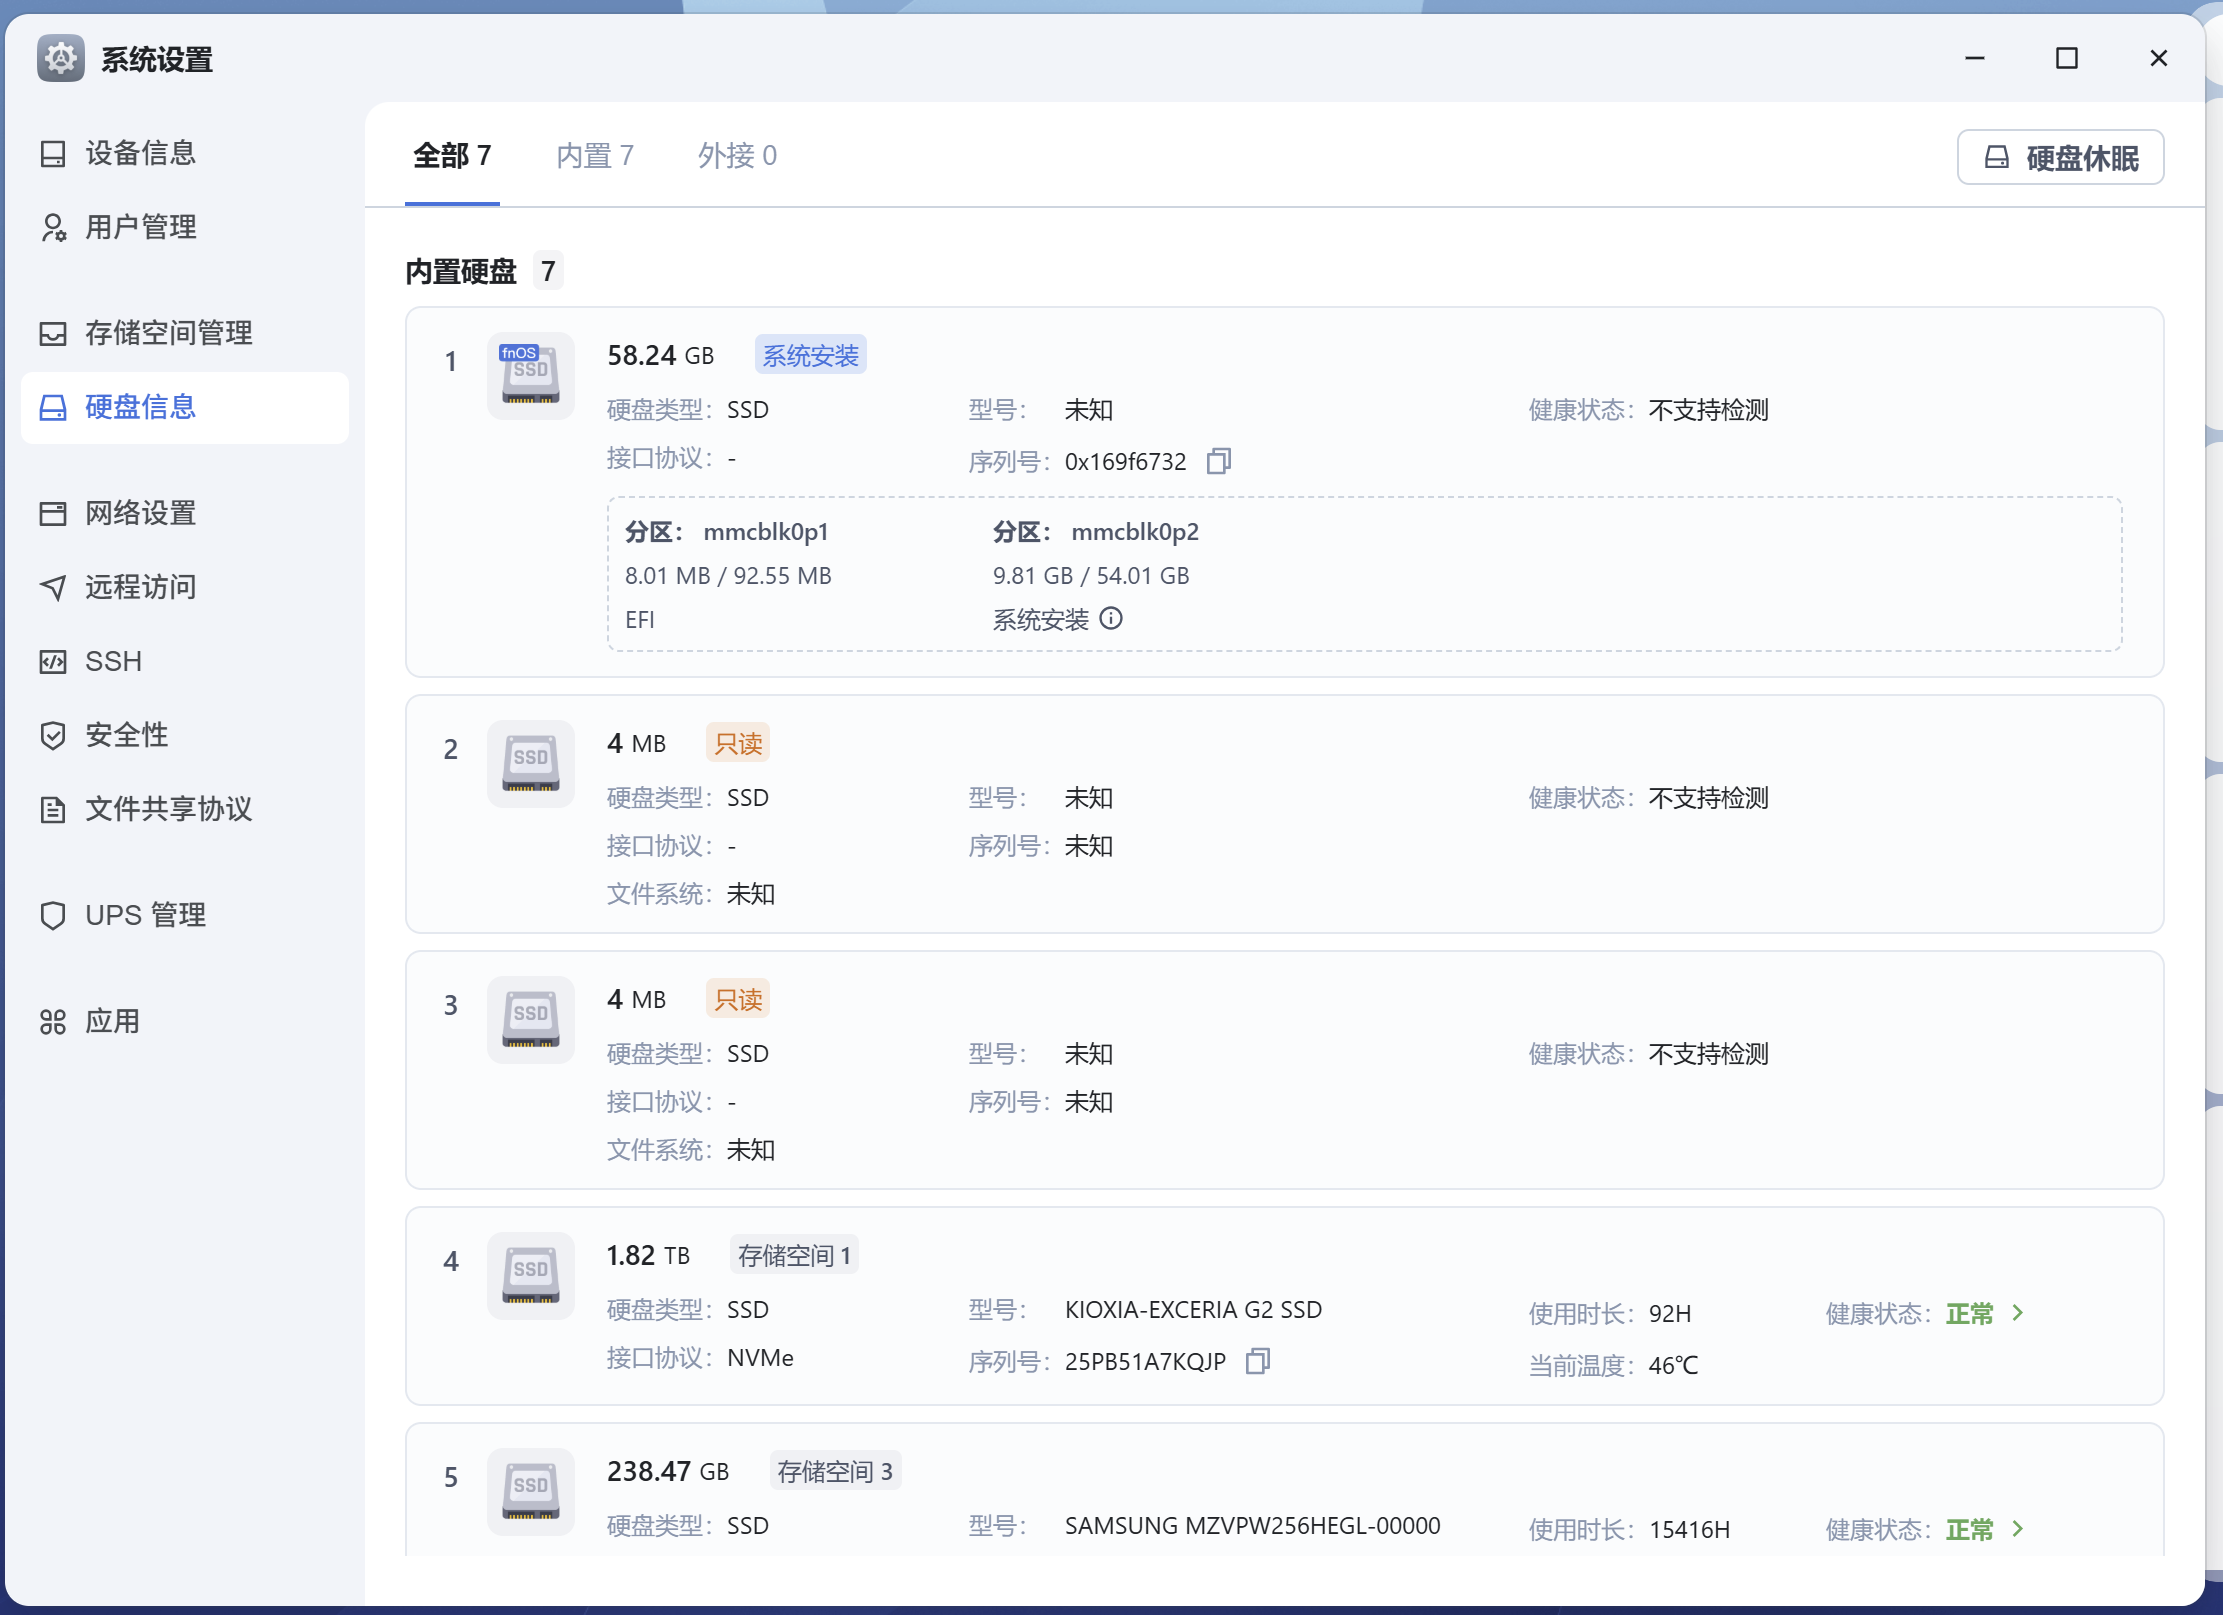Open 安全性 settings
2223x1615 pixels.
pyautogui.click(x=126, y=735)
